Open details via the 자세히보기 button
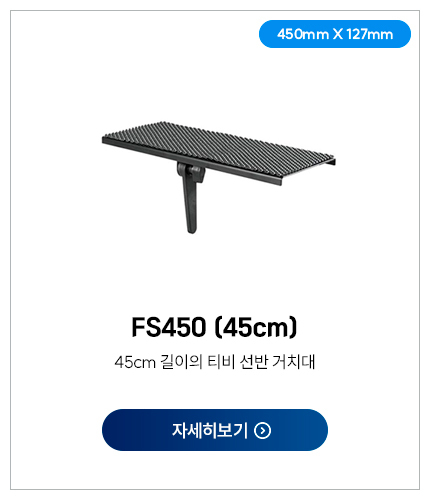Viewport: 430px width, 500px height. pos(215,430)
